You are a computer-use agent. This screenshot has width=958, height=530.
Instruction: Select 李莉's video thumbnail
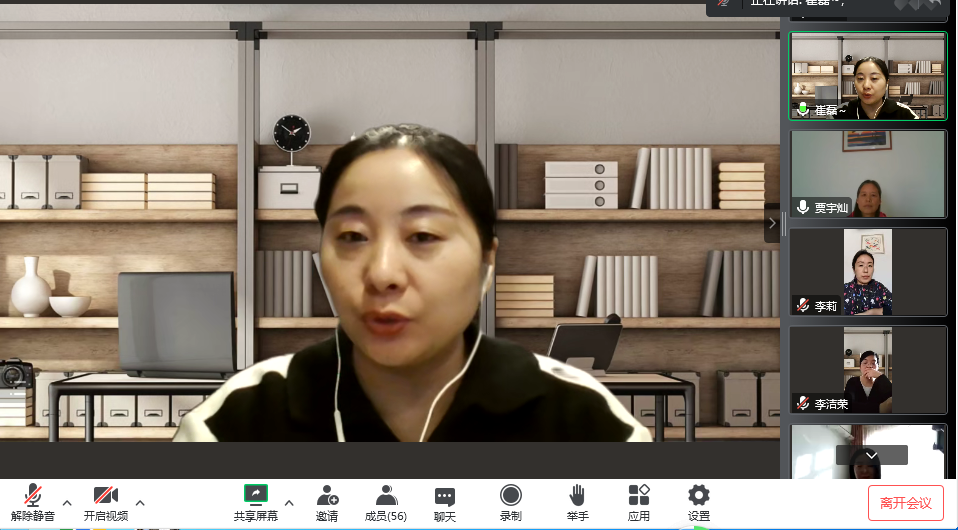pos(867,271)
